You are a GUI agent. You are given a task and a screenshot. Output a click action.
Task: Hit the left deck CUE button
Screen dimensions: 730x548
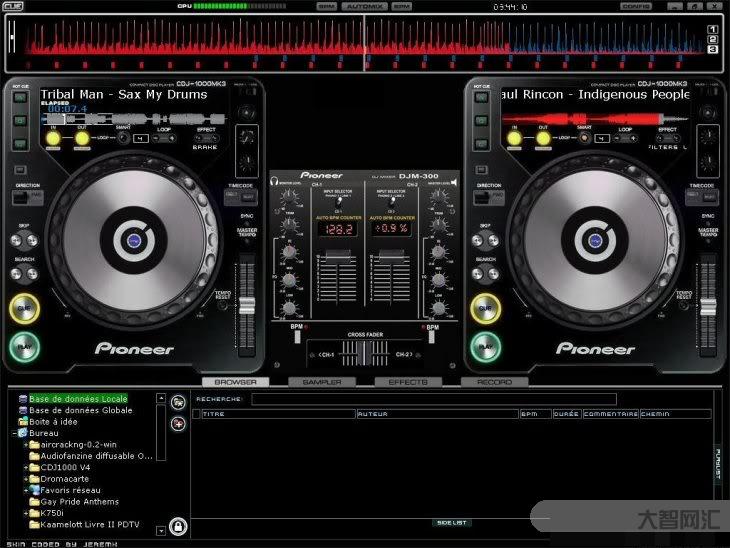[x=24, y=308]
